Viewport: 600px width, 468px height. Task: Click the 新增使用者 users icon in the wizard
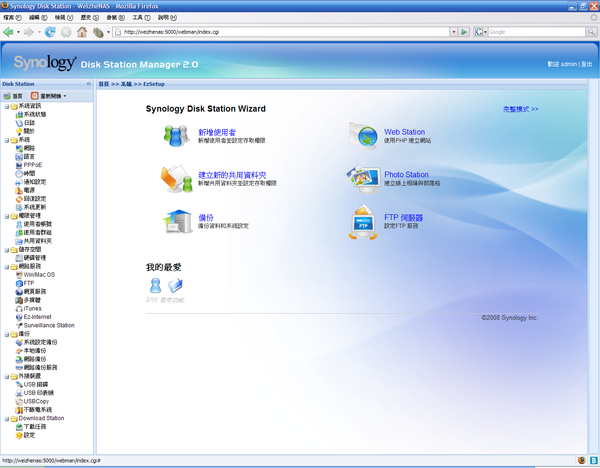176,135
